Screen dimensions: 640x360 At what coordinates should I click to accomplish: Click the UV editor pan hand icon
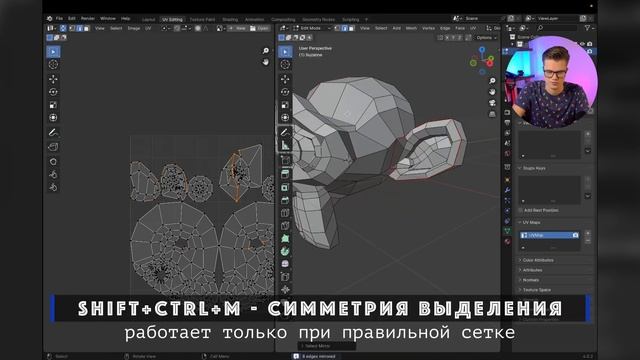pyautogui.click(x=266, y=62)
